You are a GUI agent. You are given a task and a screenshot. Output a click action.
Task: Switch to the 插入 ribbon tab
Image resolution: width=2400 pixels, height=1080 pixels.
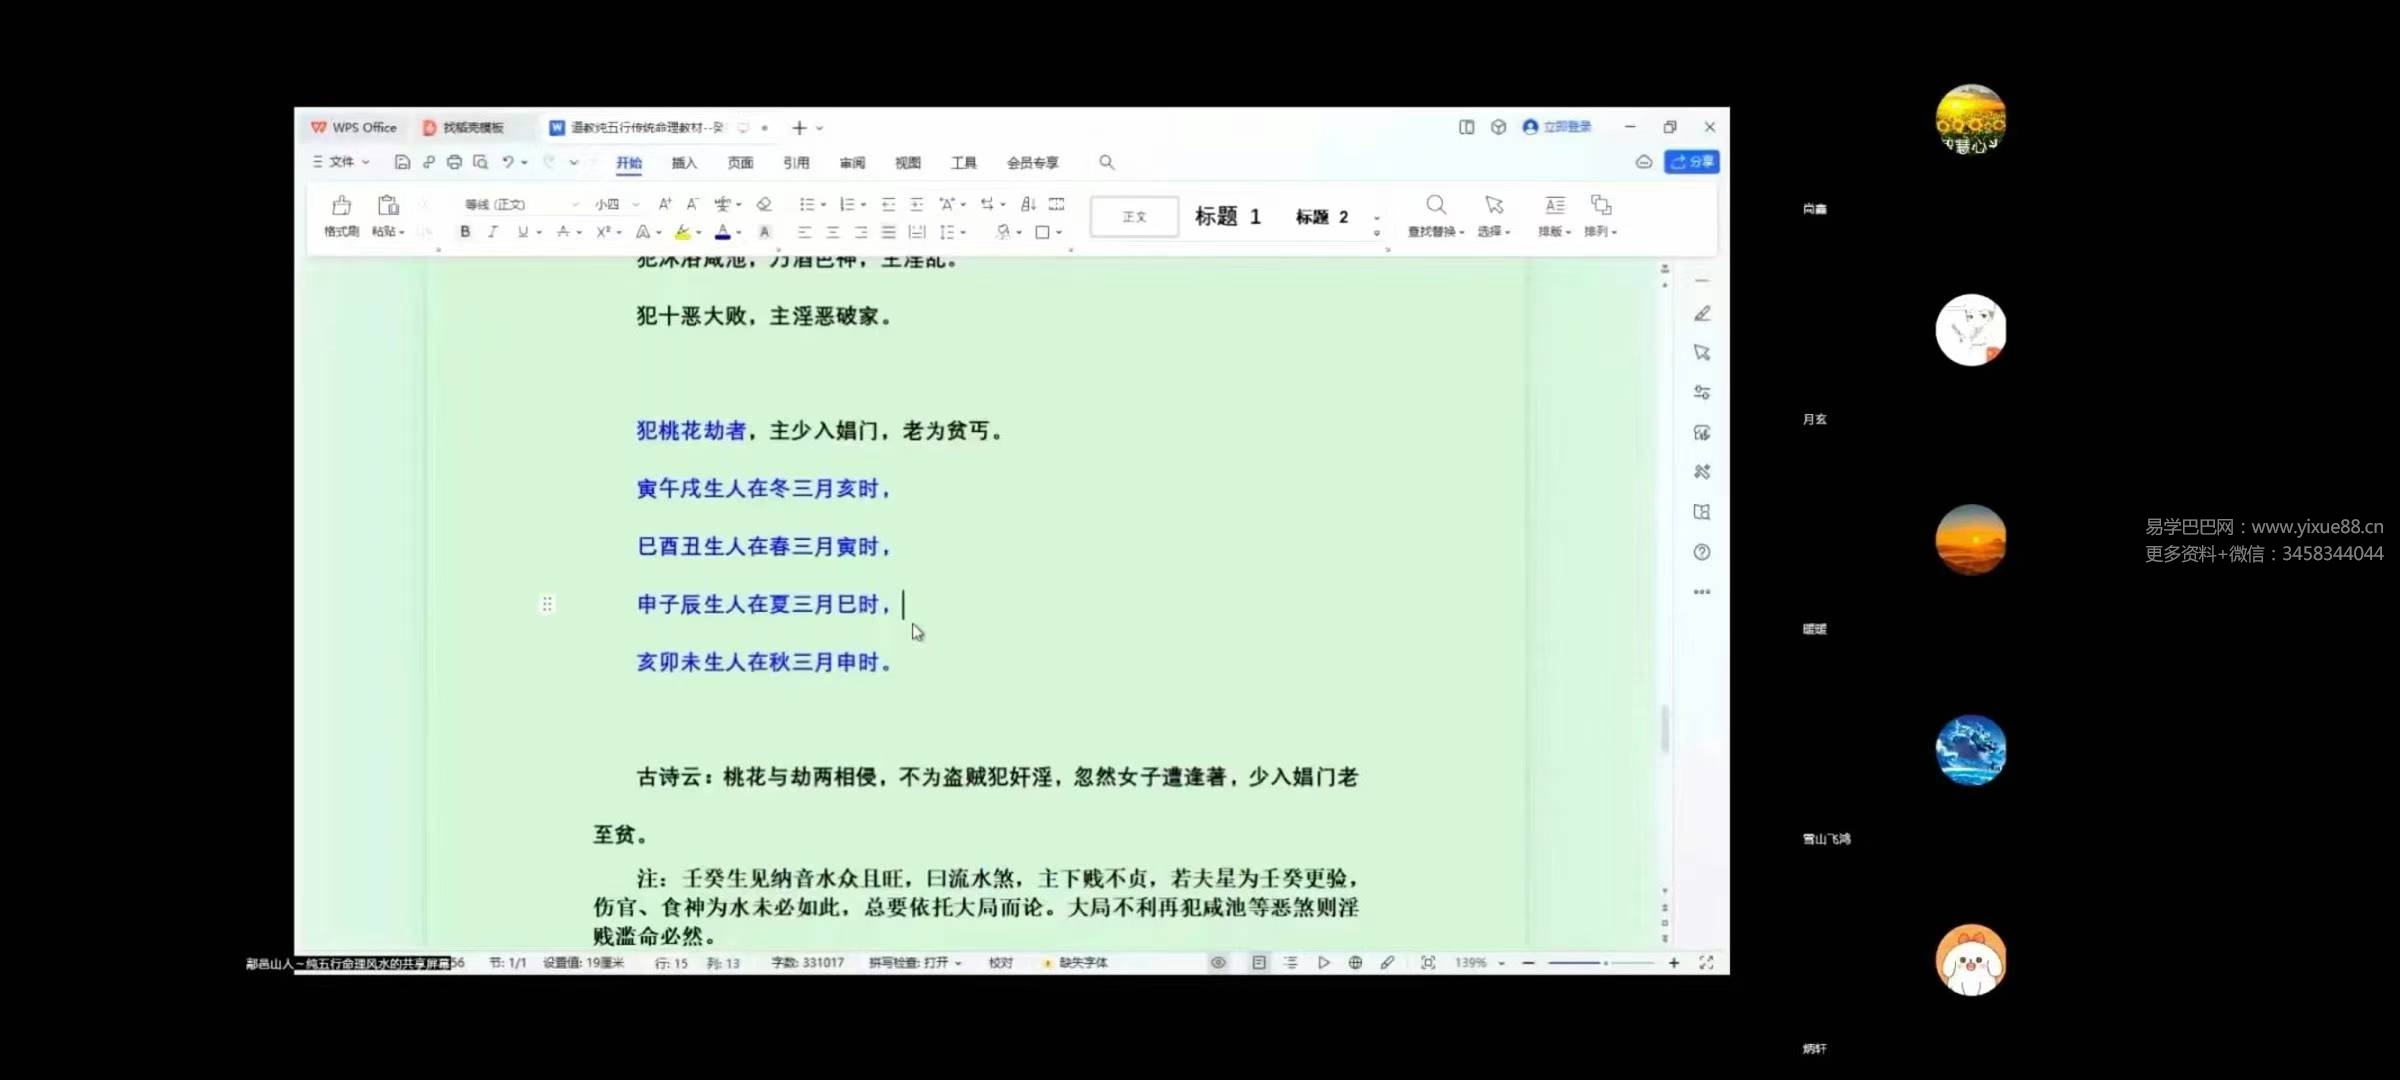click(x=684, y=162)
